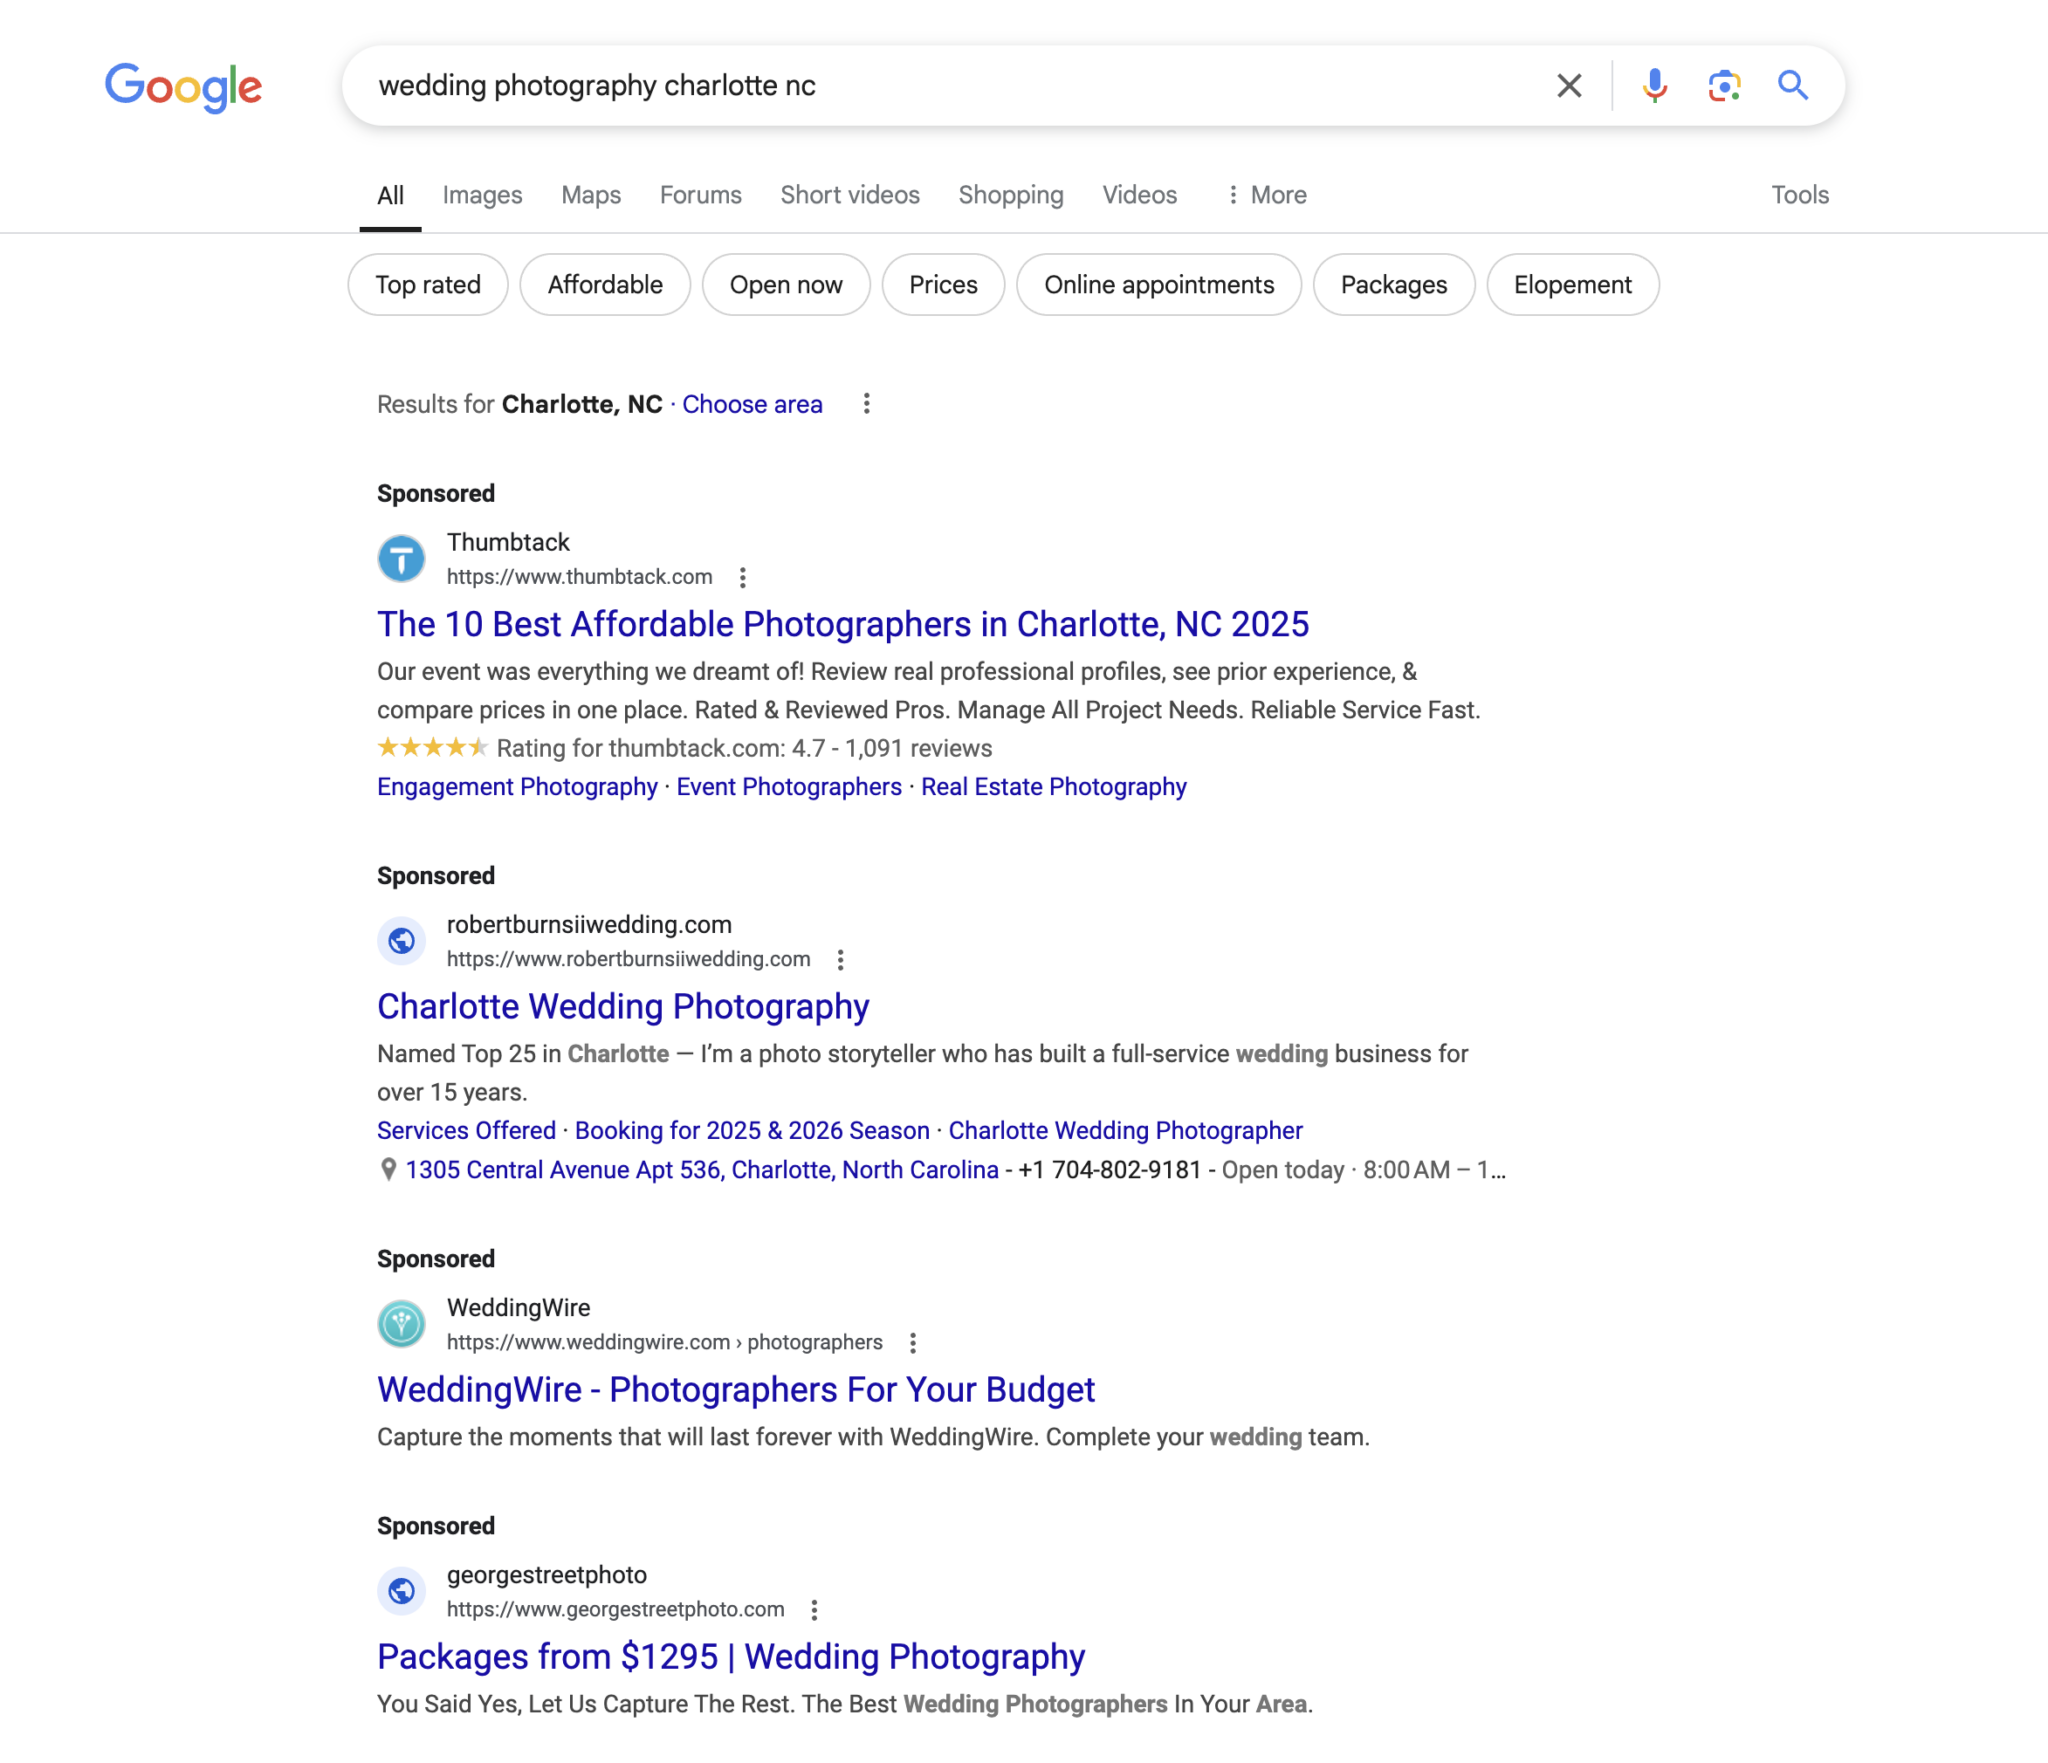Open the Tools options
Viewport: 2048px width, 1763px height.
point(1800,195)
